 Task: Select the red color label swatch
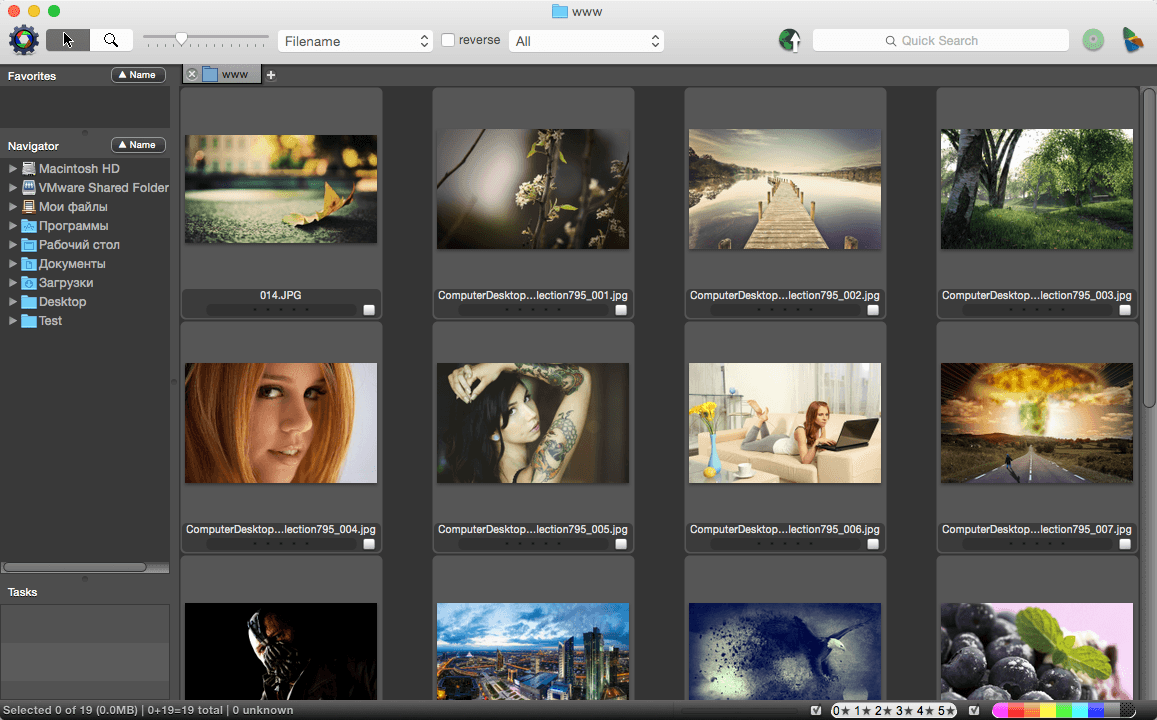click(x=1018, y=710)
